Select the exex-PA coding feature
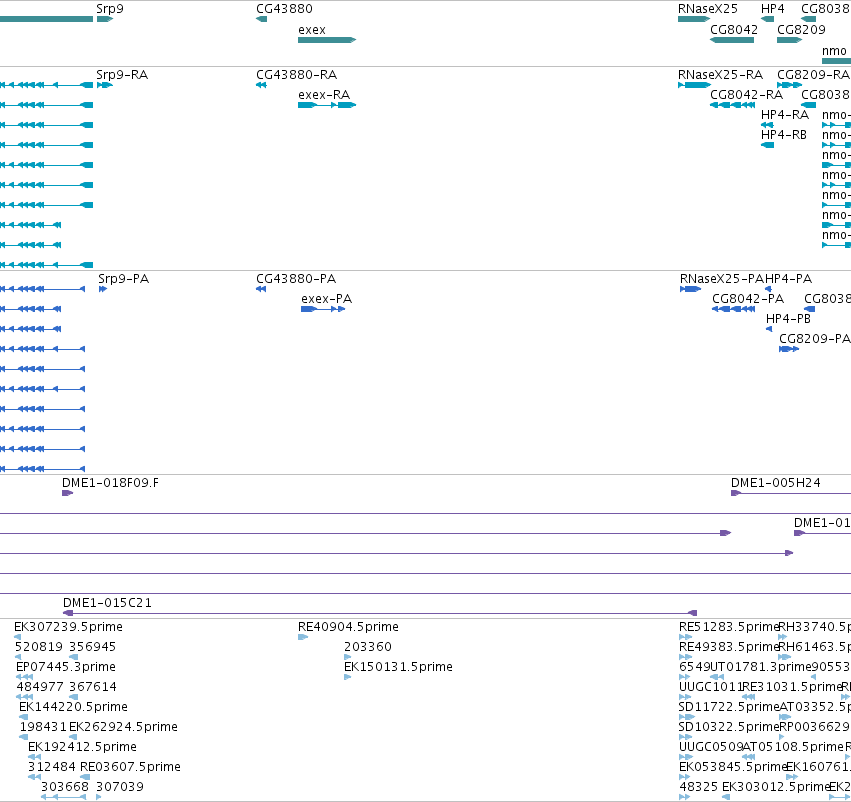This screenshot has height=802, width=851. tap(323, 309)
